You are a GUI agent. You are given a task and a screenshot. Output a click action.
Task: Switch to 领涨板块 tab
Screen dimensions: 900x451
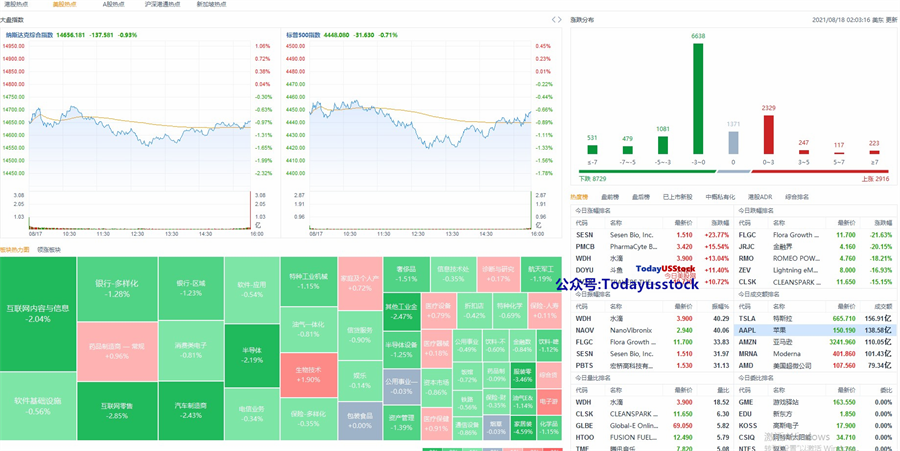point(49,250)
